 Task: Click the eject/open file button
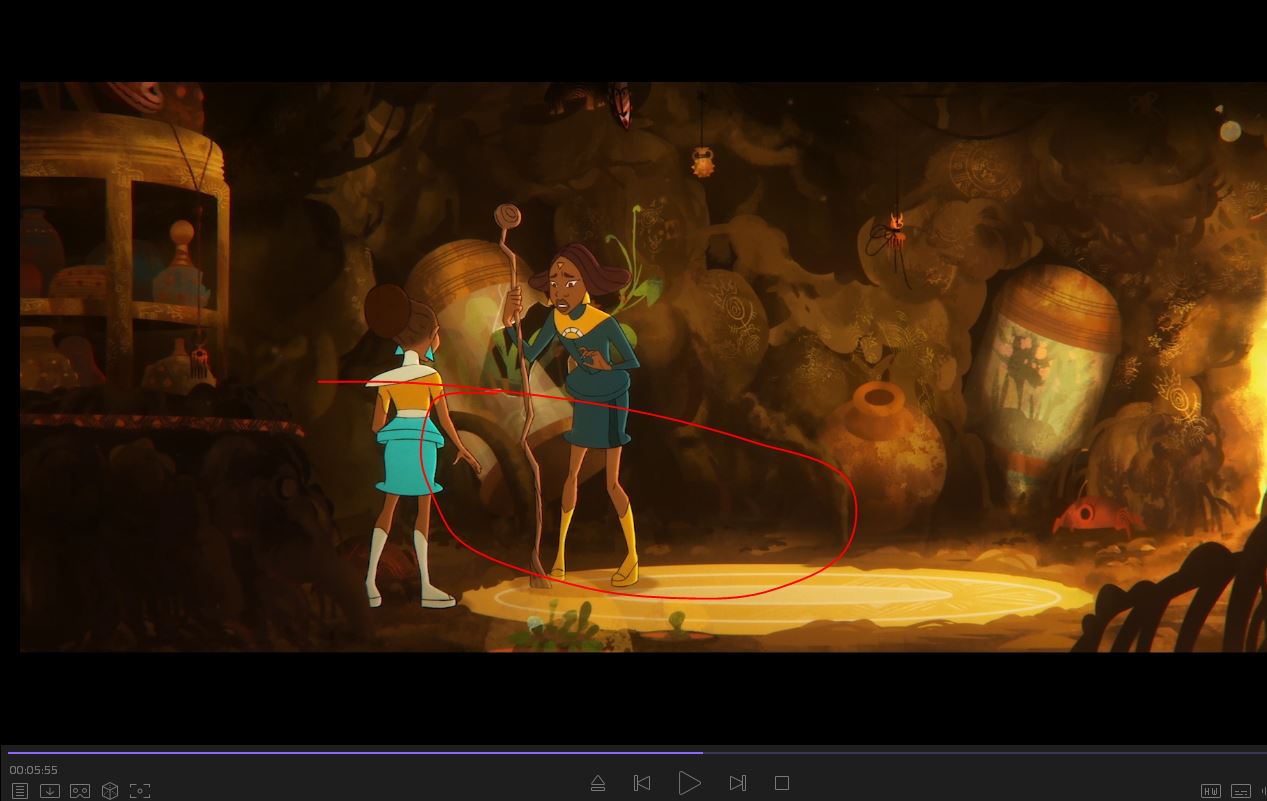(598, 783)
